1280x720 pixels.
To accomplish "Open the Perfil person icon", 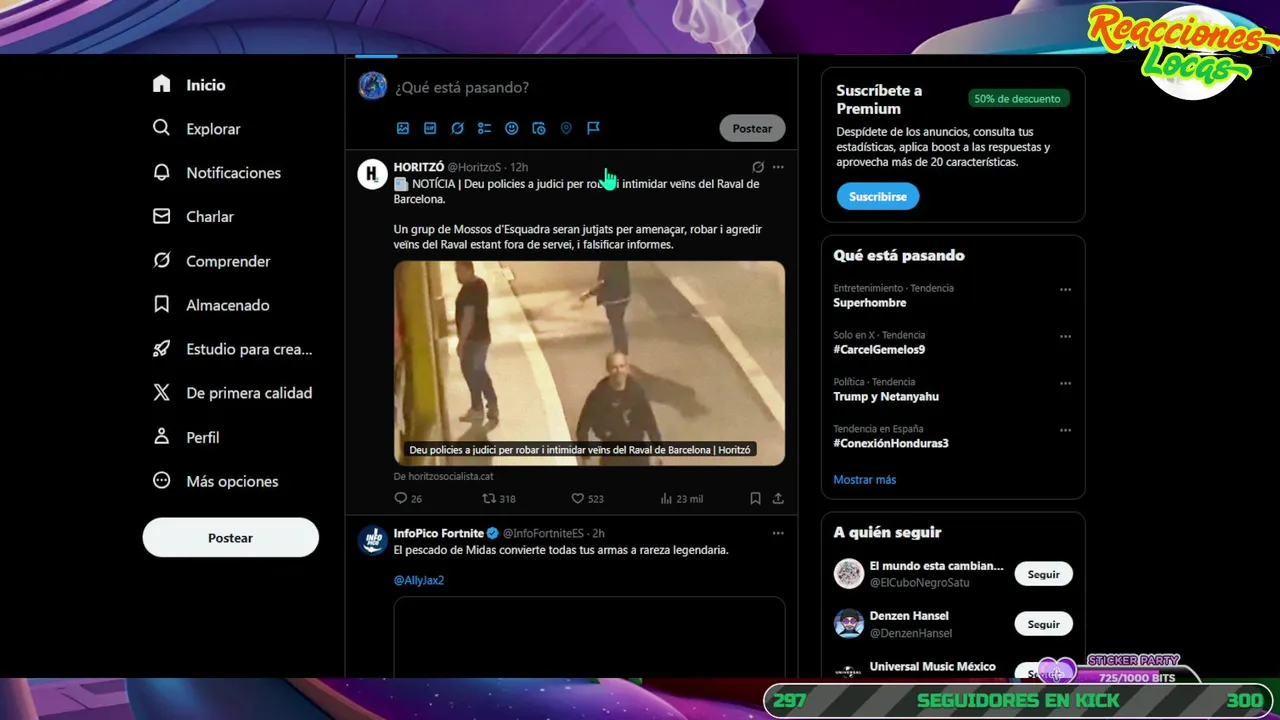I will point(162,437).
